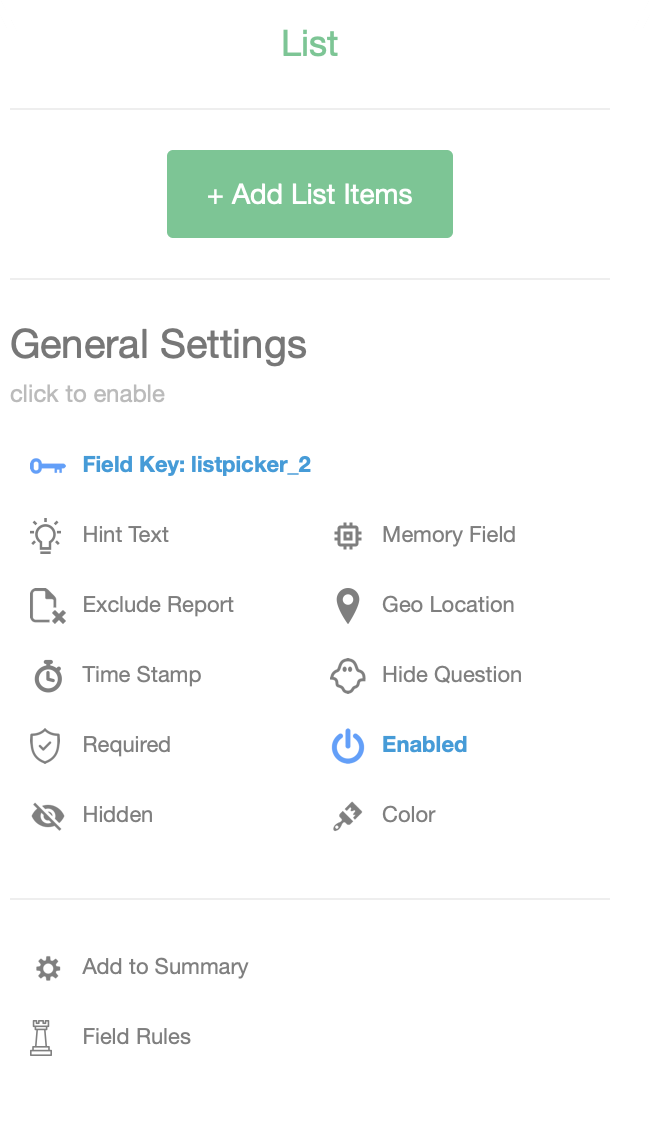Open the Field Key listpicker_2 link
Viewport: 650px width, 1140px height.
click(196, 465)
